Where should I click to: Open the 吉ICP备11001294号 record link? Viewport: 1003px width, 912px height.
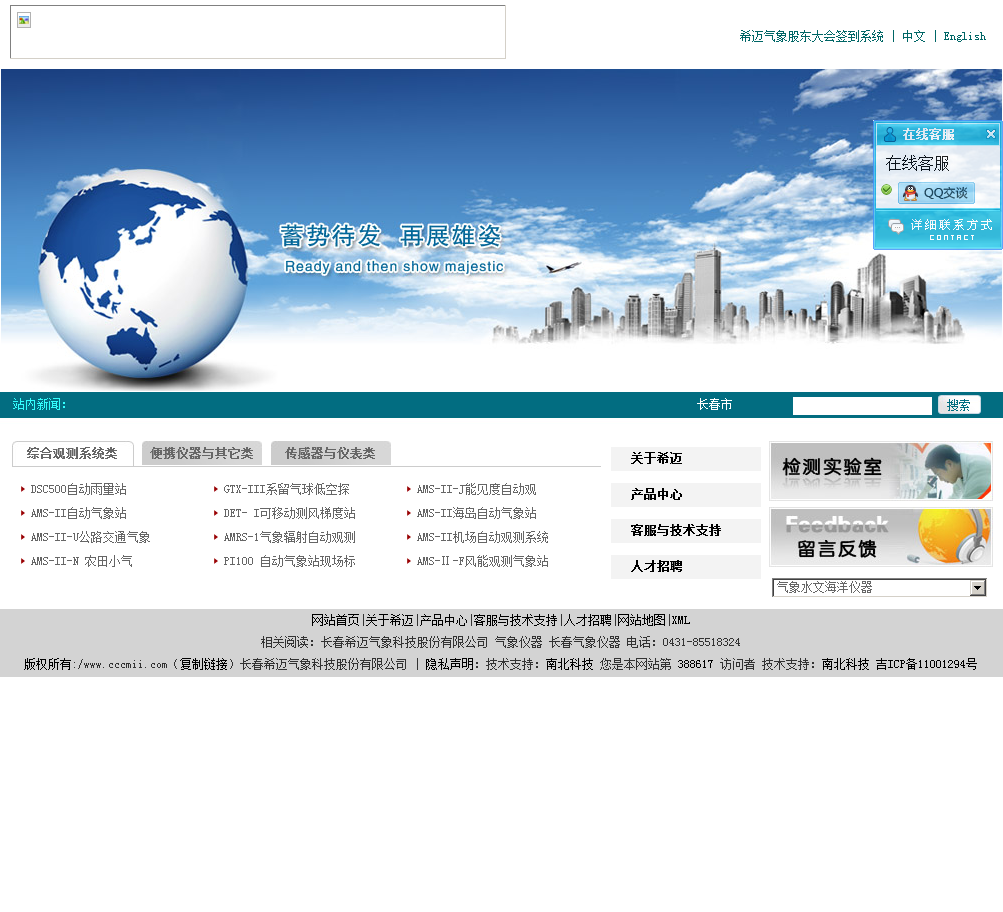926,664
